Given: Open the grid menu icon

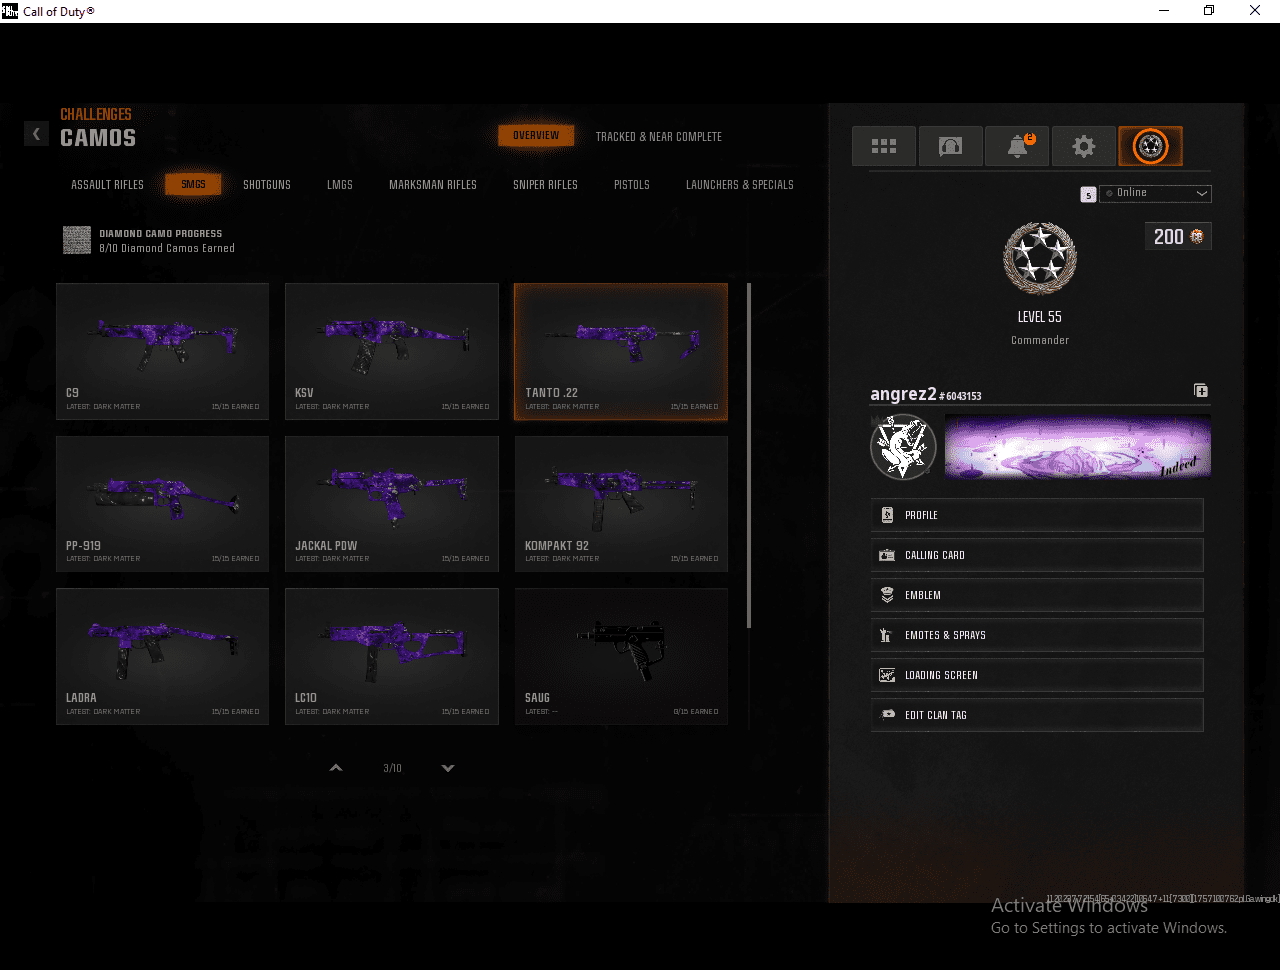Looking at the screenshot, I should 884,146.
